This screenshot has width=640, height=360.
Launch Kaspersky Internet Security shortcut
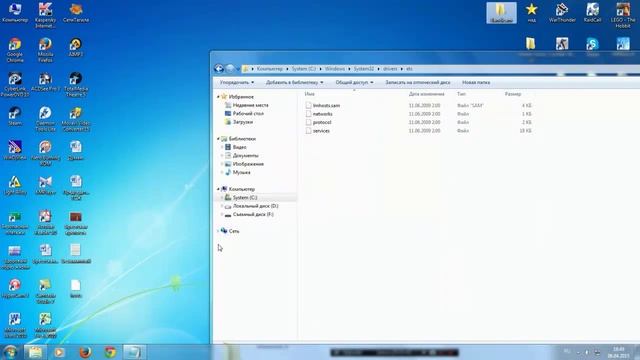tap(45, 15)
